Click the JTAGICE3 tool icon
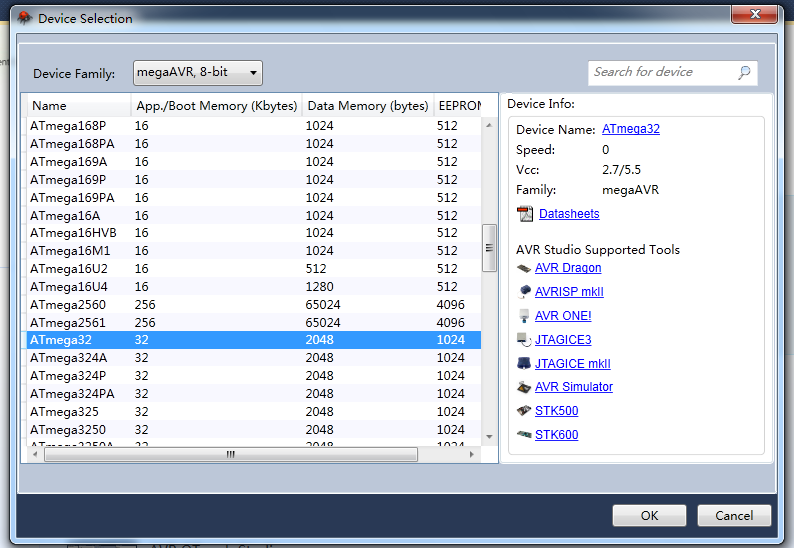 click(524, 340)
